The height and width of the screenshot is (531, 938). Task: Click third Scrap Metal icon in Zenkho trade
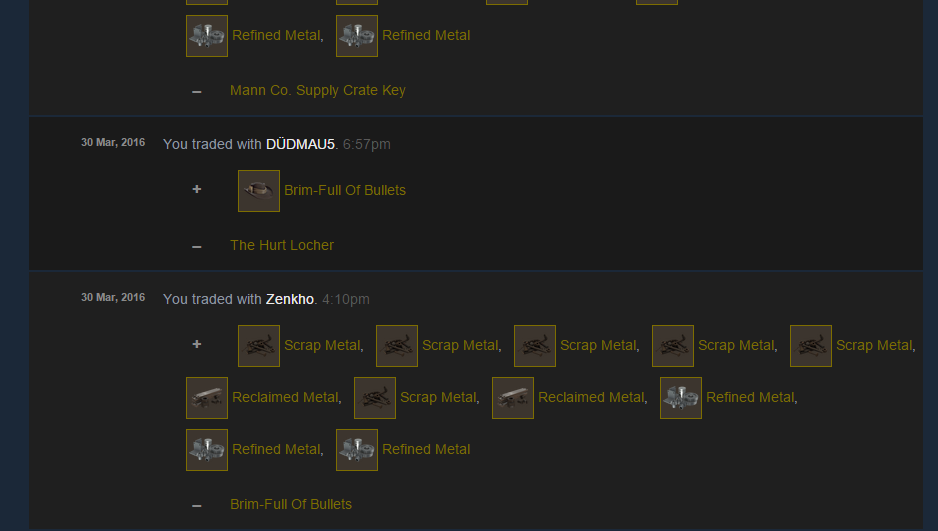click(535, 346)
